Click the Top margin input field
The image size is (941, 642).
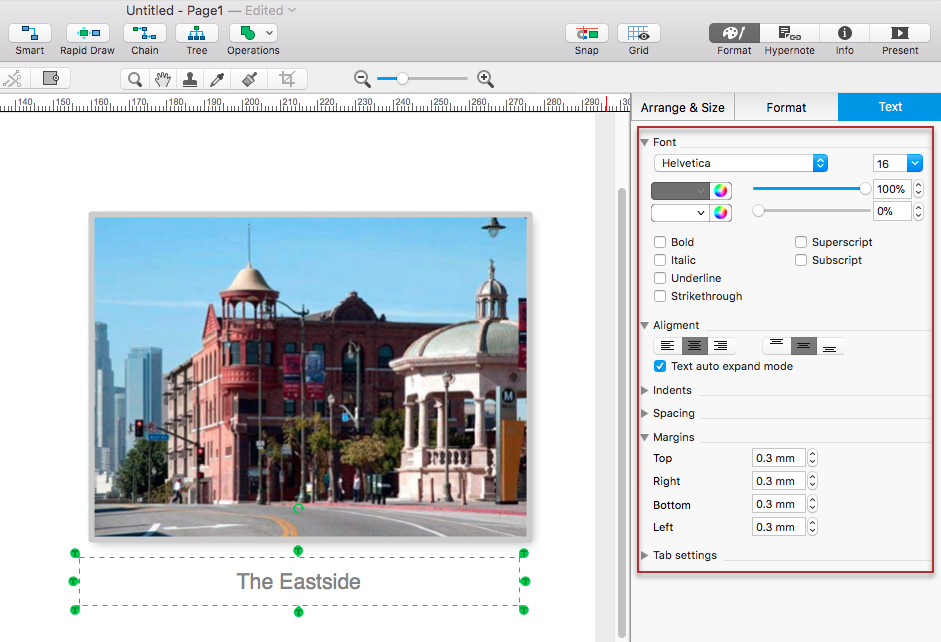[x=778, y=458]
